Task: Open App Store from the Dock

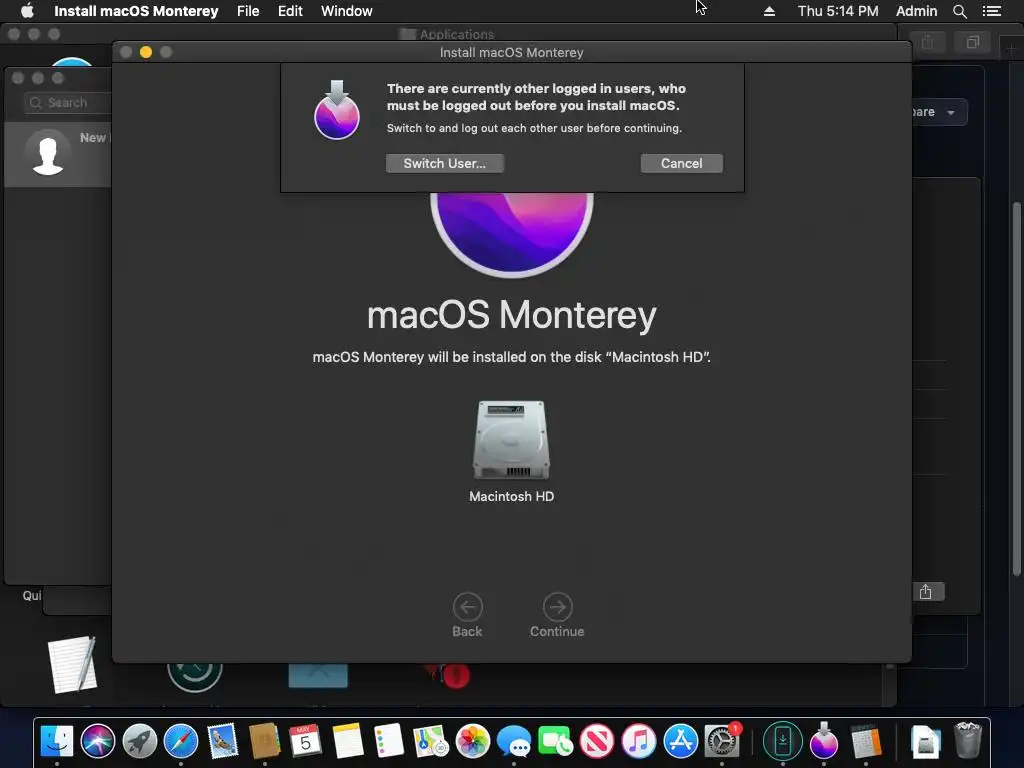Action: [680, 741]
